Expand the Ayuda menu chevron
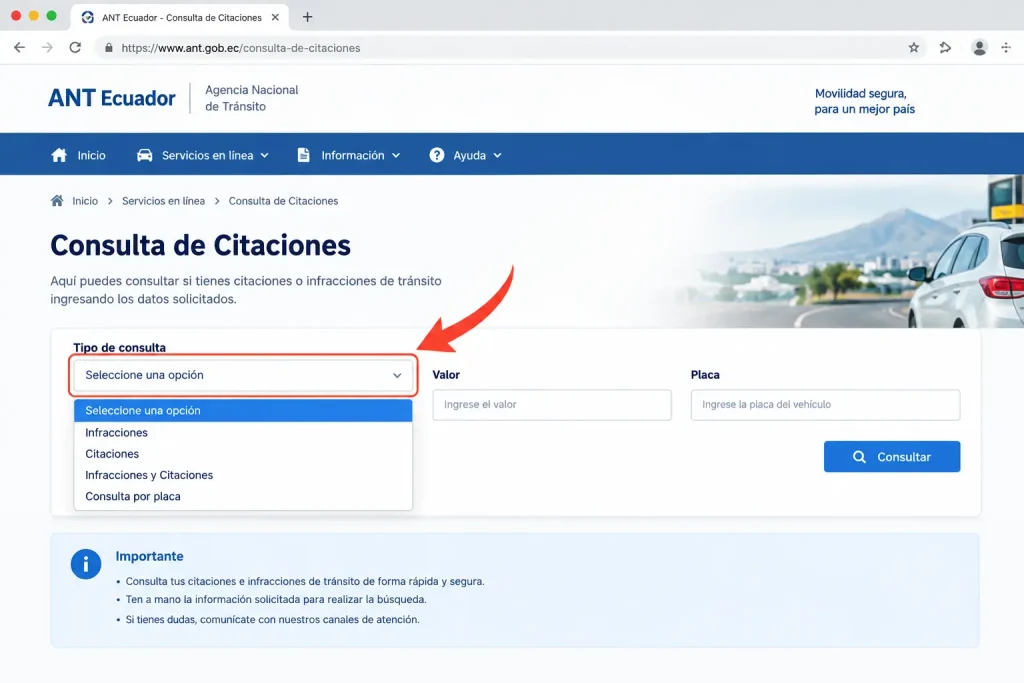 coord(497,155)
